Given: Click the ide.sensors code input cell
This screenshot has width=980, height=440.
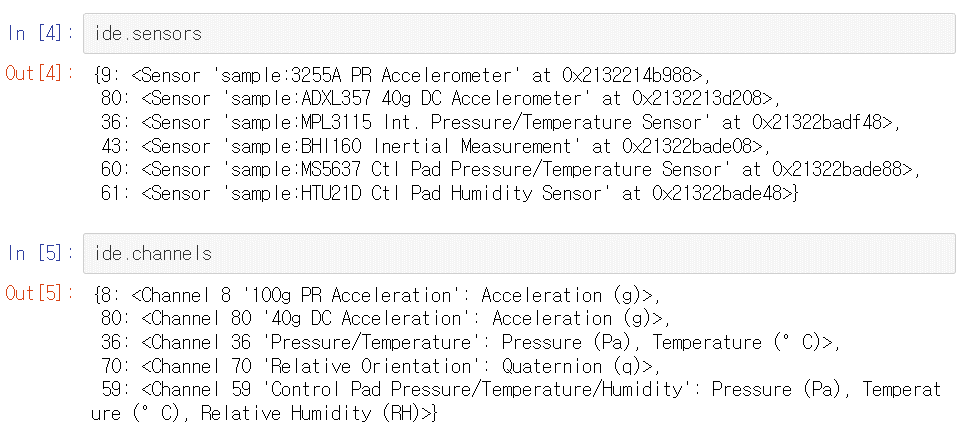Looking at the screenshot, I should click(x=519, y=33).
